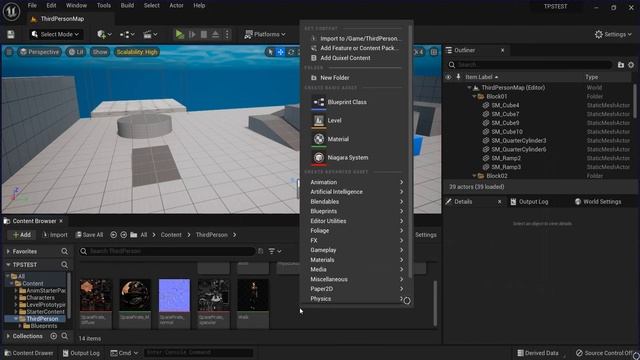Activate the select objects arrow tool
Image resolution: width=640 pixels, height=360 pixels.
coord(270,52)
